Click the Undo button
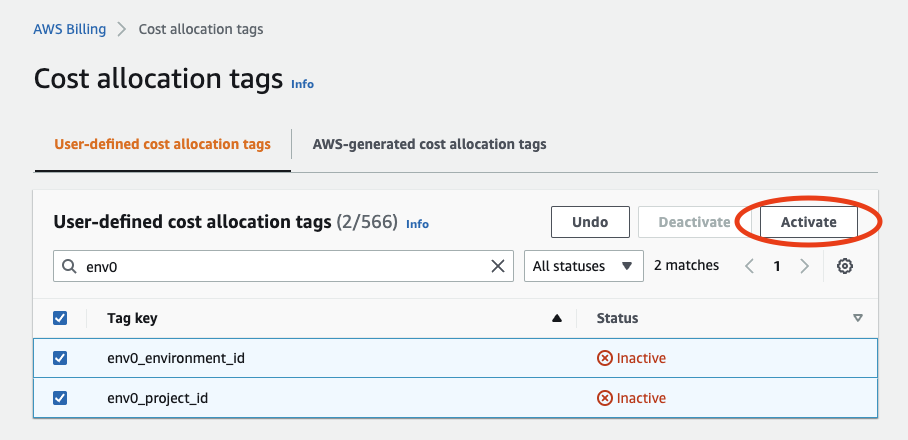 (590, 222)
